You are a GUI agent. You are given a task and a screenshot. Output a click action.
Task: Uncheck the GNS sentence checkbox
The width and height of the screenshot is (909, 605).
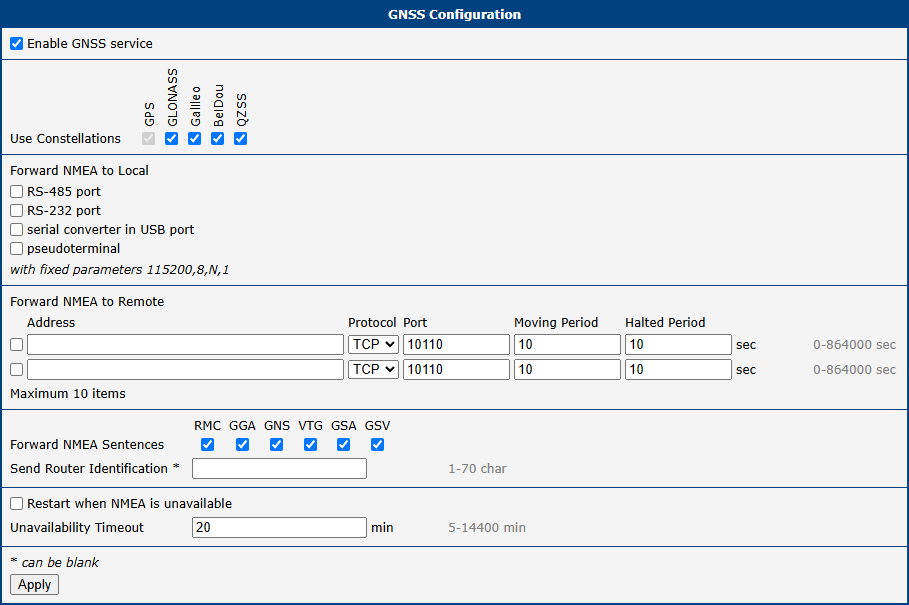tap(277, 444)
